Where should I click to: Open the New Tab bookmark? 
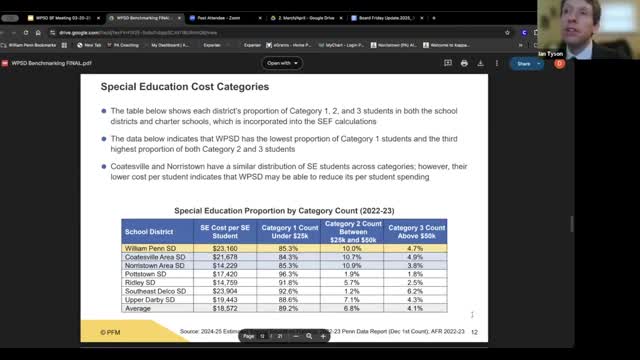pyautogui.click(x=89, y=45)
